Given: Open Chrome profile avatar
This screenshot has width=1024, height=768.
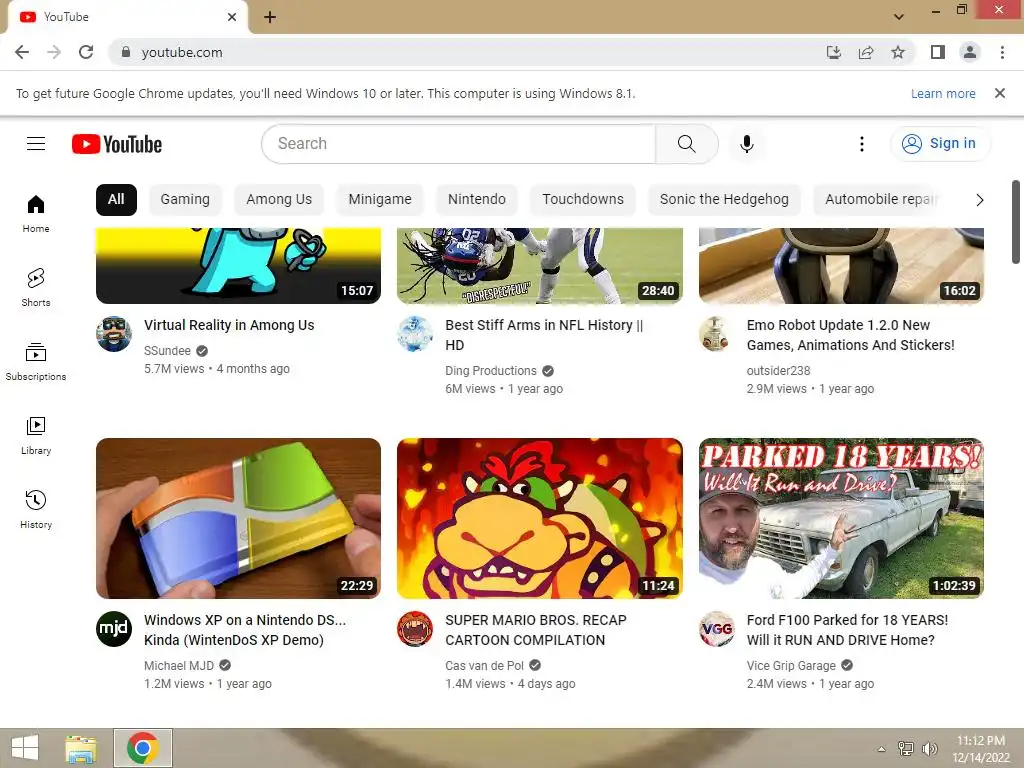Looking at the screenshot, I should 970,52.
